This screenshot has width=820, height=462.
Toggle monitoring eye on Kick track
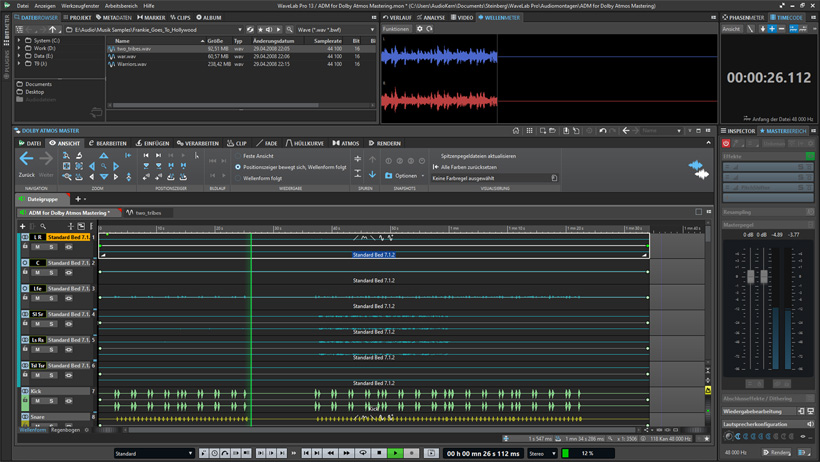[x=69, y=401]
